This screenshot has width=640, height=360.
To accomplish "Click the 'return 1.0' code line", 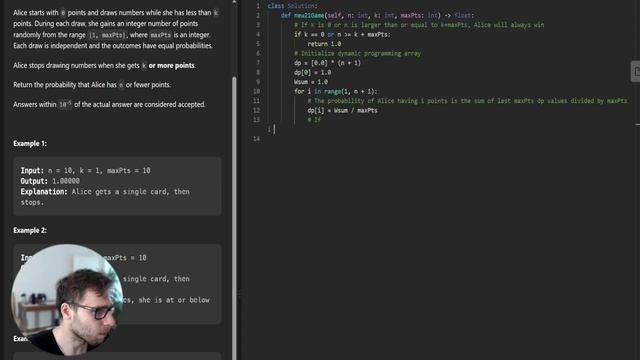I will click(x=324, y=44).
